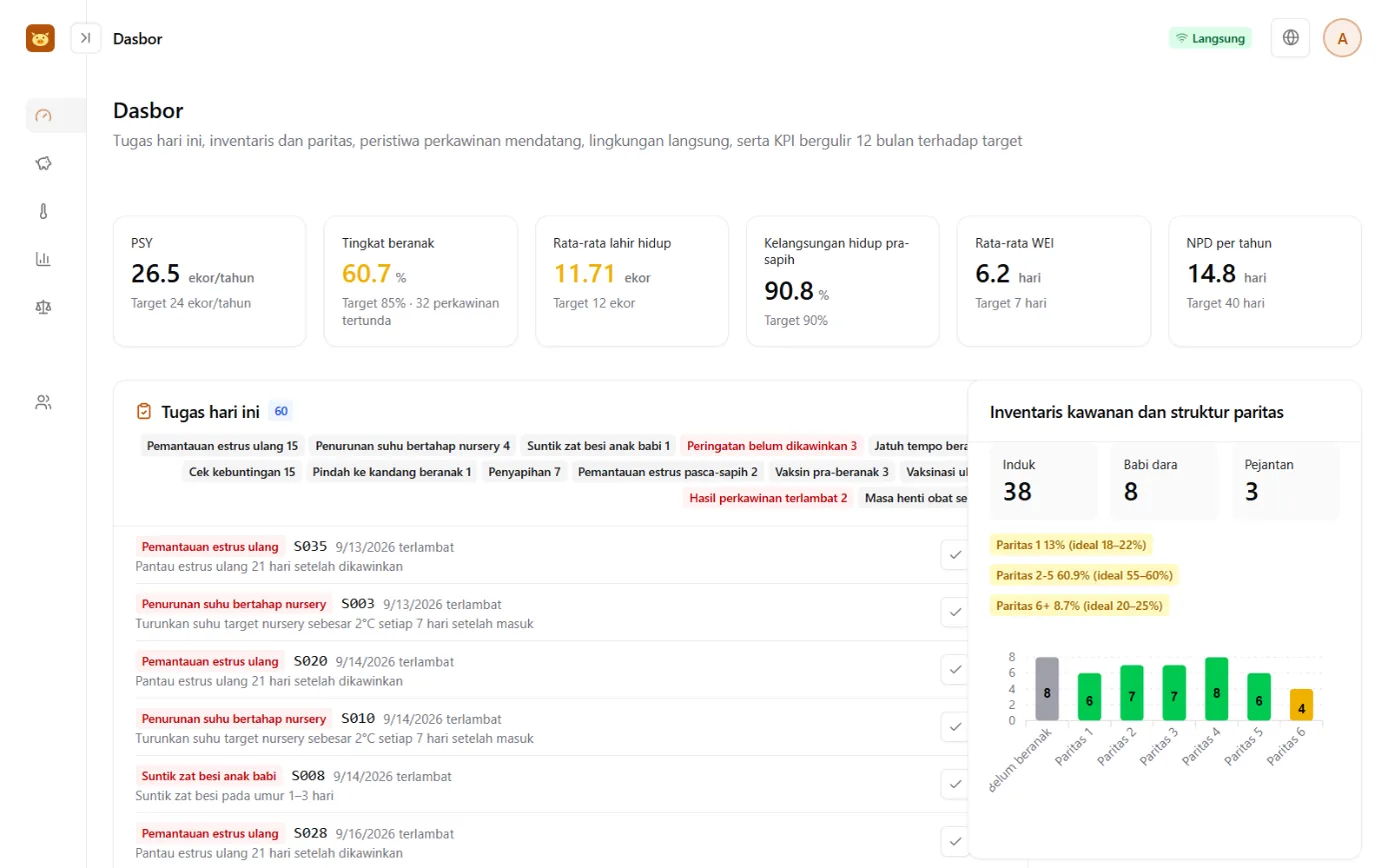
Task: Select the Penyapihan 7 task filter
Action: click(525, 472)
